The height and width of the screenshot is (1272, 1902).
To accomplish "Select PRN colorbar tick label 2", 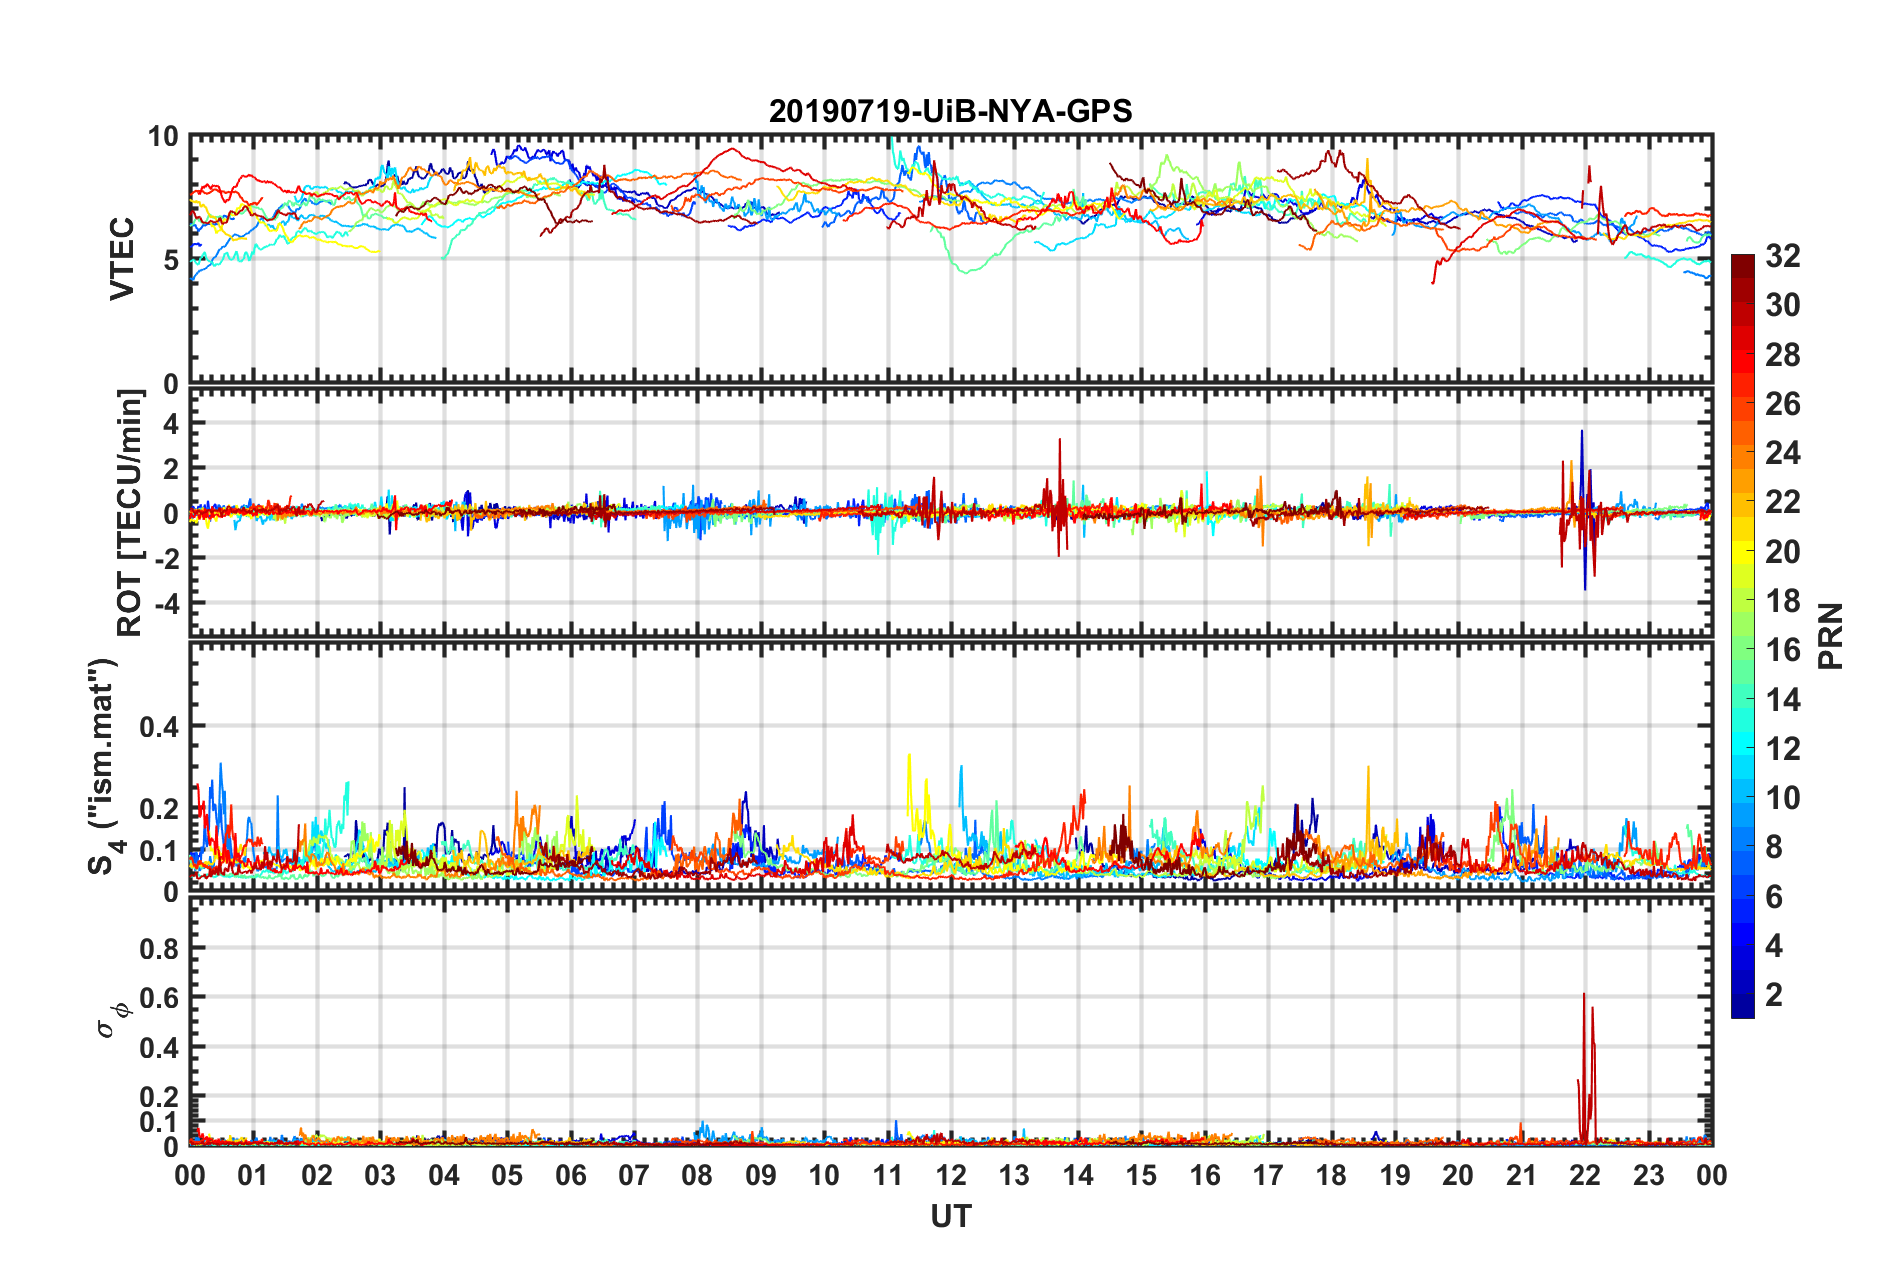I will coord(1774,994).
